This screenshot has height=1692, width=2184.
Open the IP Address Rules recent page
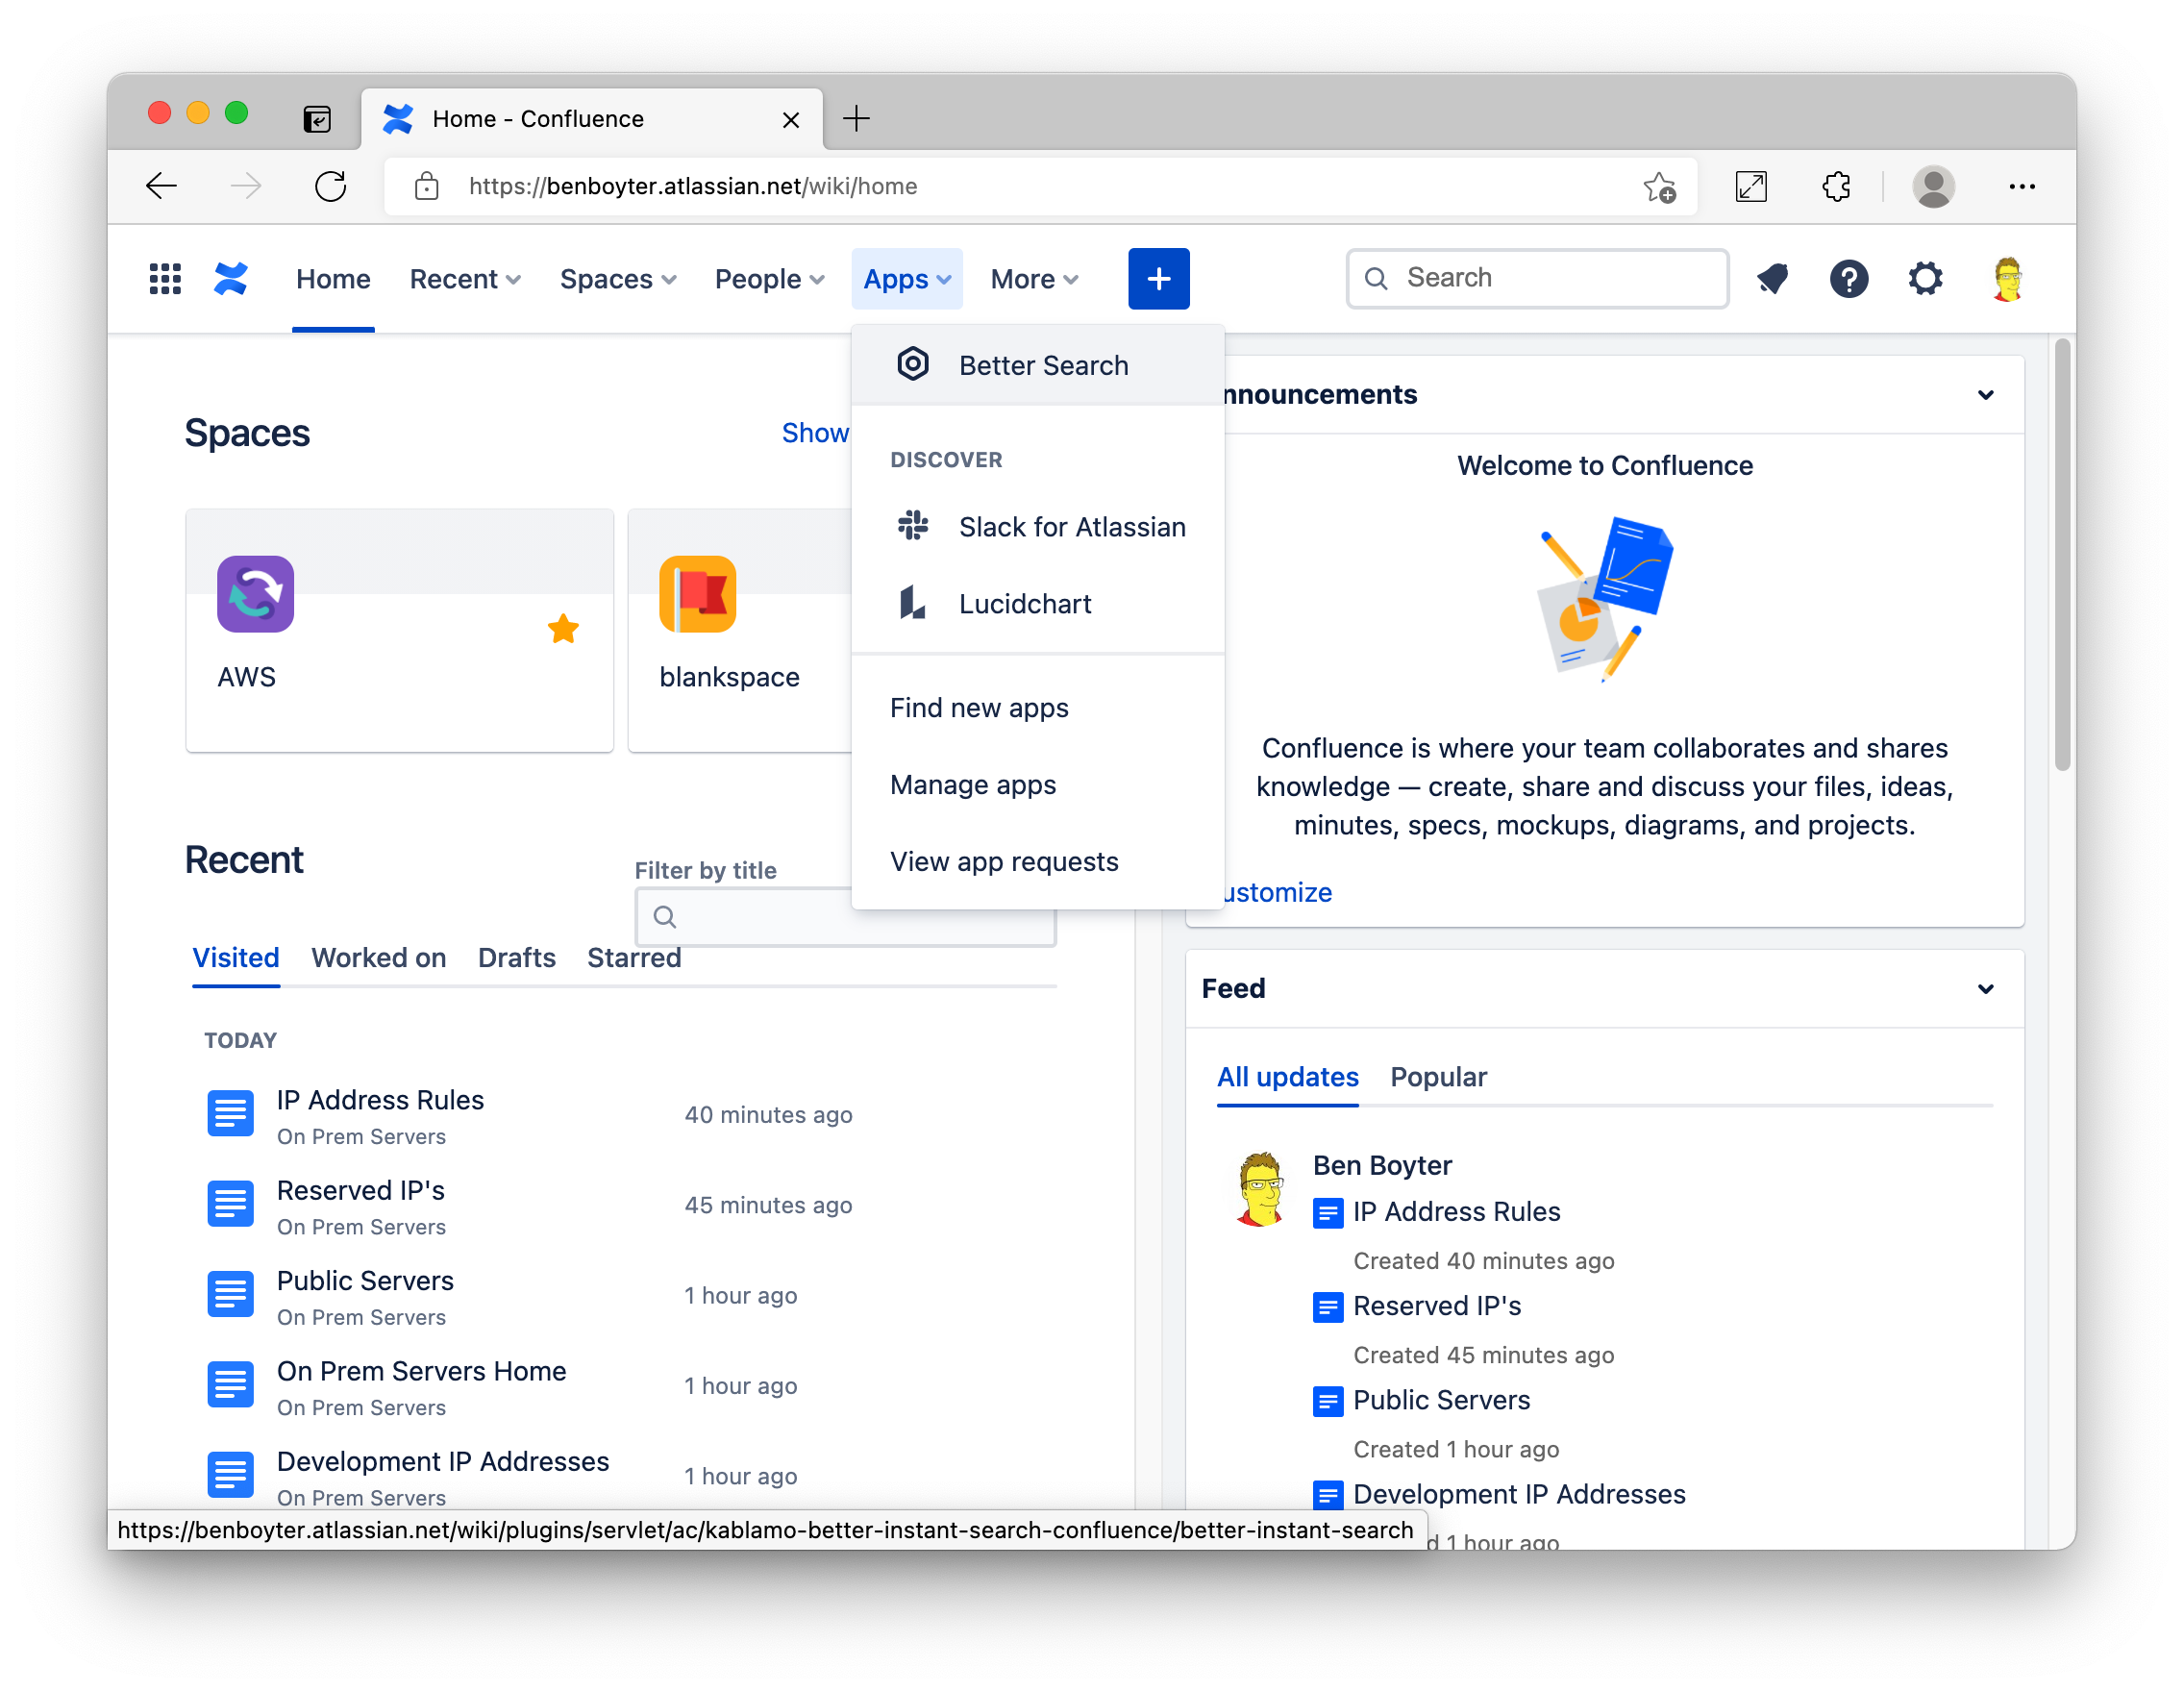(380, 1100)
